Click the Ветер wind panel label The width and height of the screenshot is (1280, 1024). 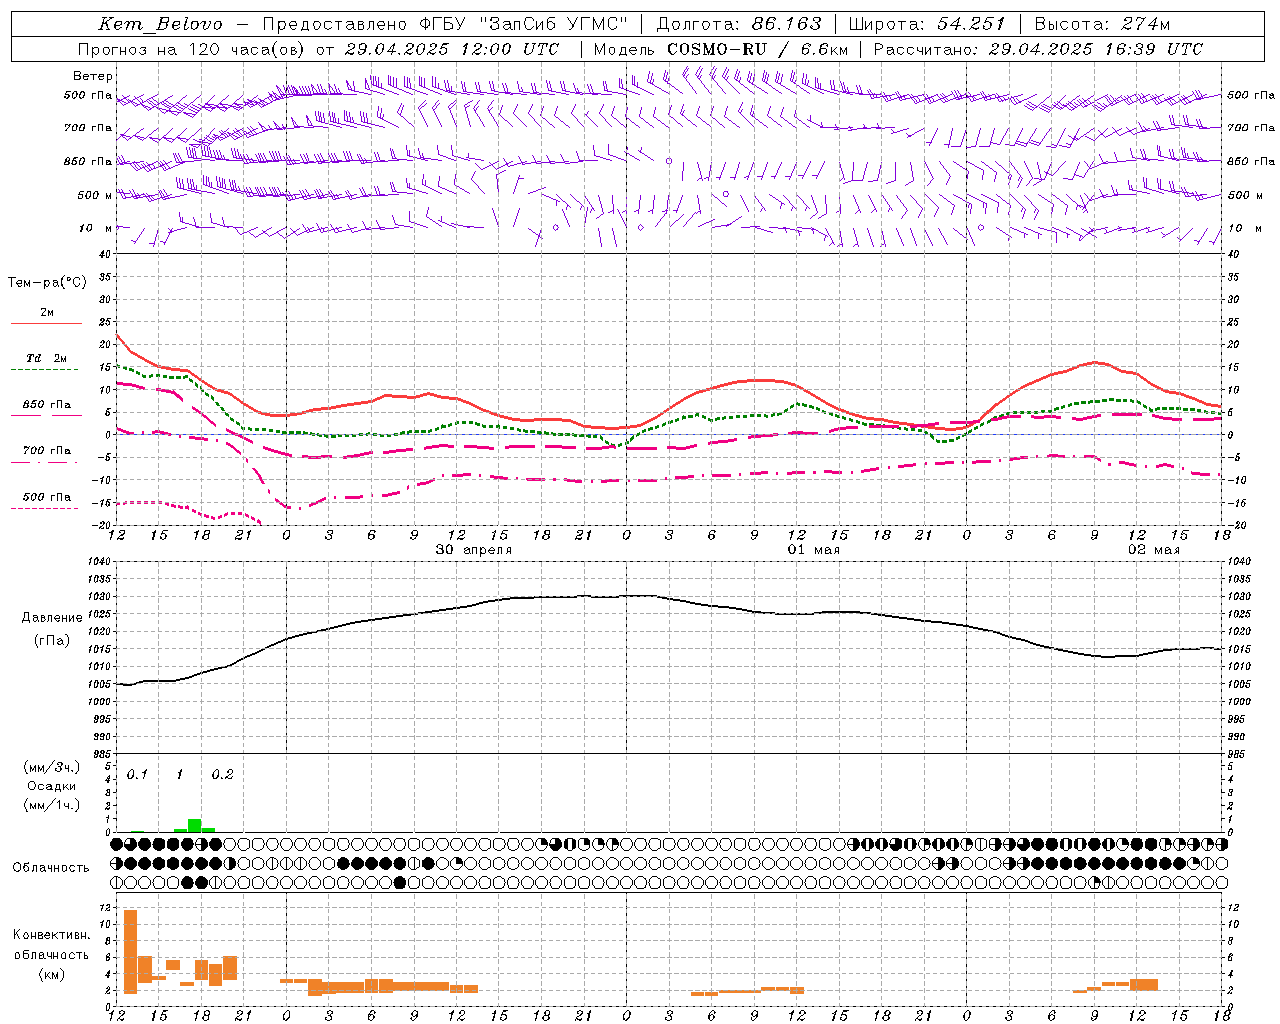coord(93,76)
